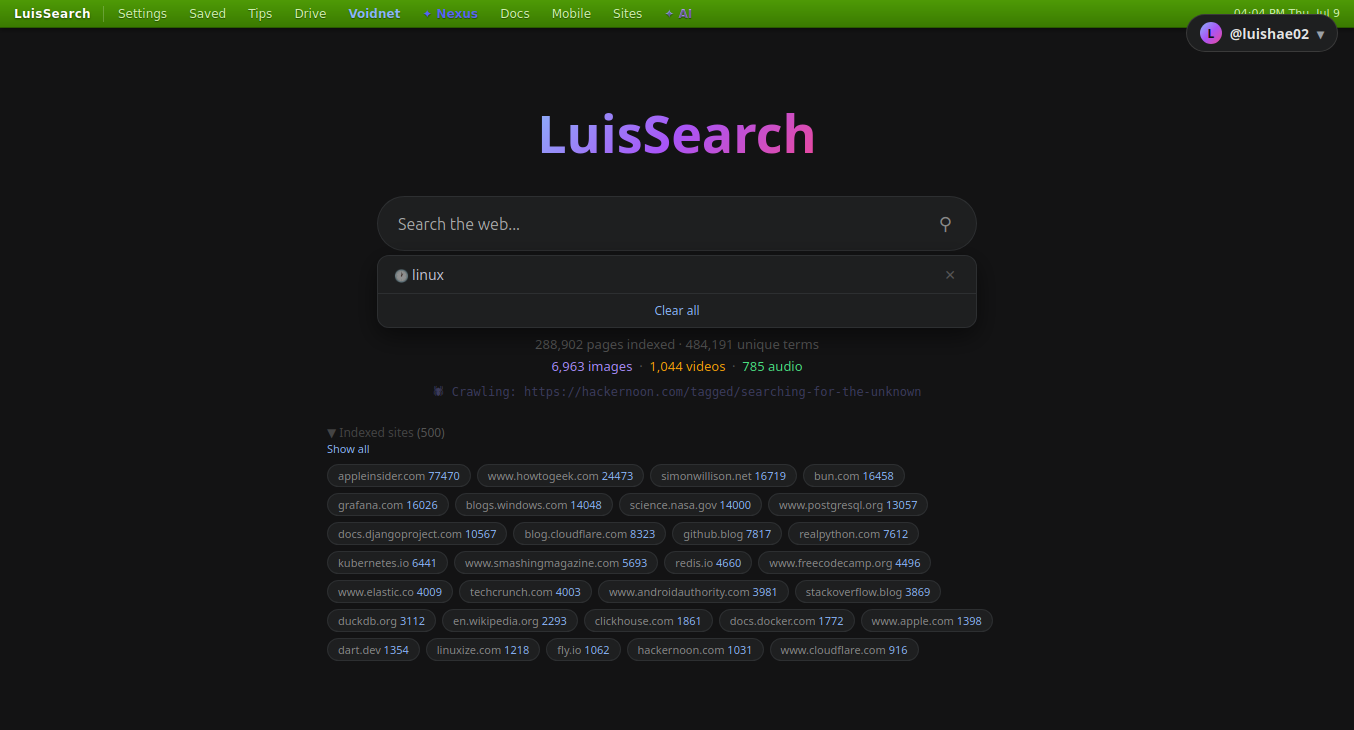Select the stackoverflow.blog 3869 chip
The image size is (1354, 730).
(x=868, y=592)
